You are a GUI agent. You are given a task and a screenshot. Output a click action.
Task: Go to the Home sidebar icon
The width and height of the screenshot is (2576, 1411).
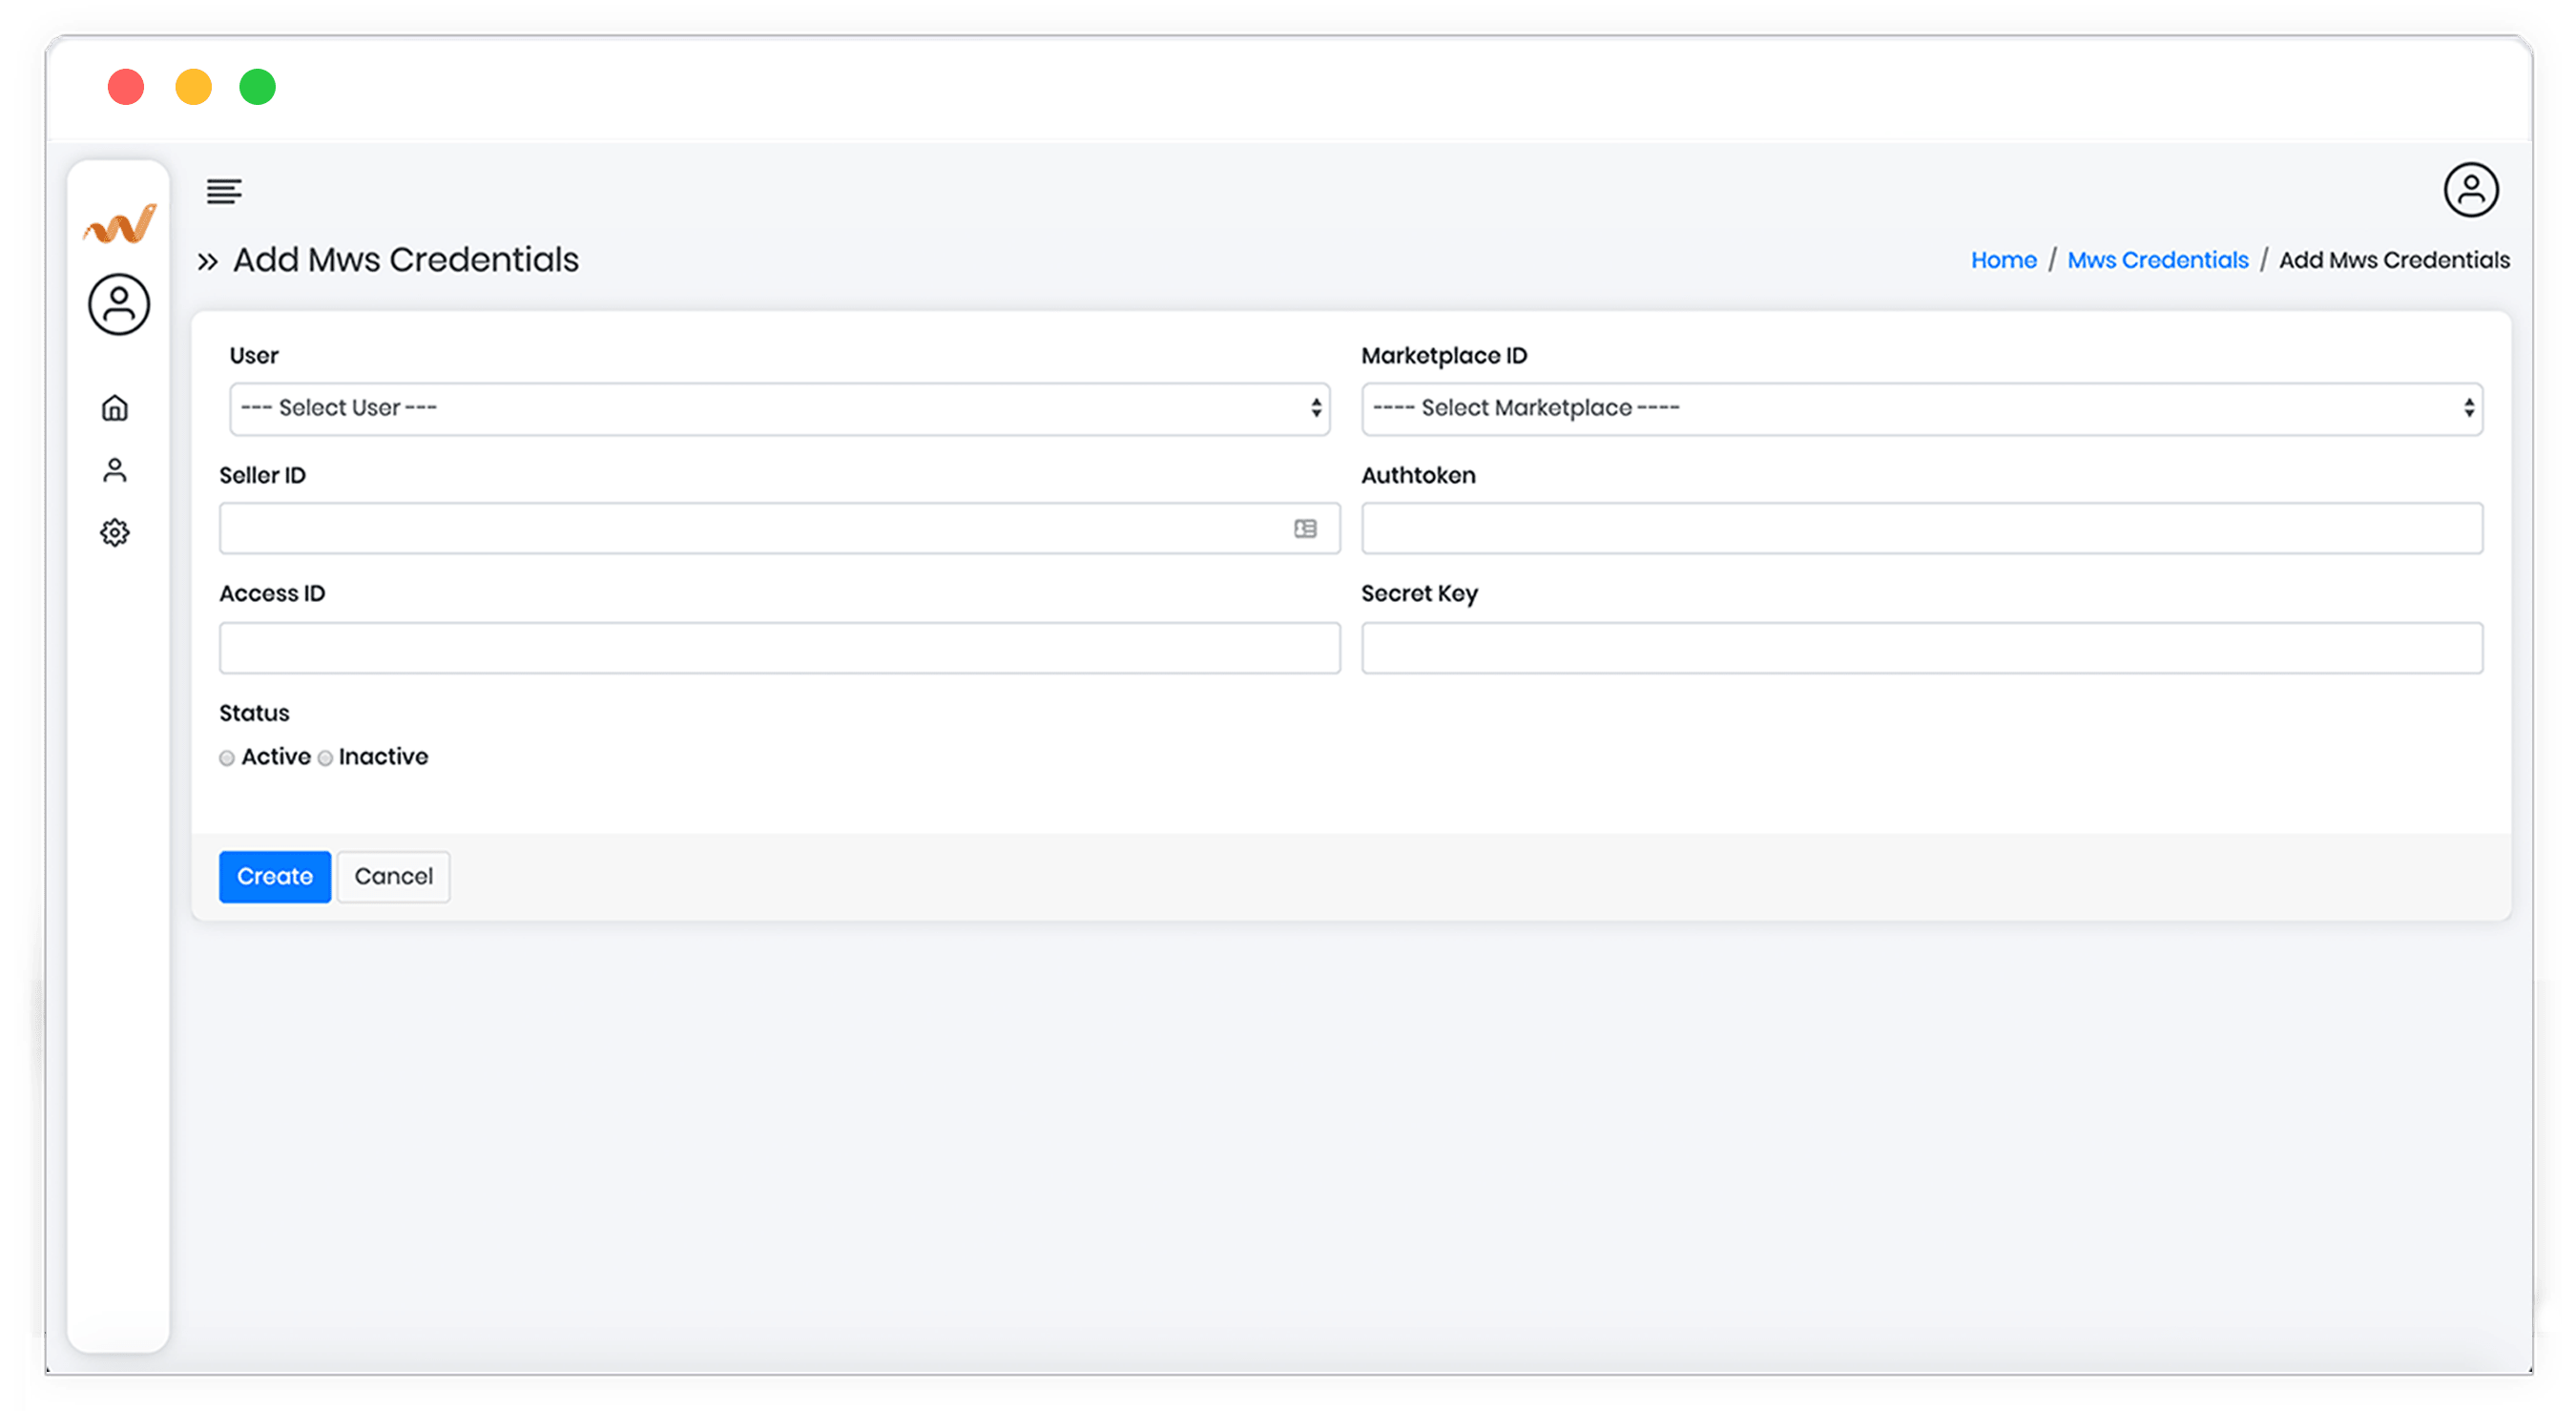115,408
